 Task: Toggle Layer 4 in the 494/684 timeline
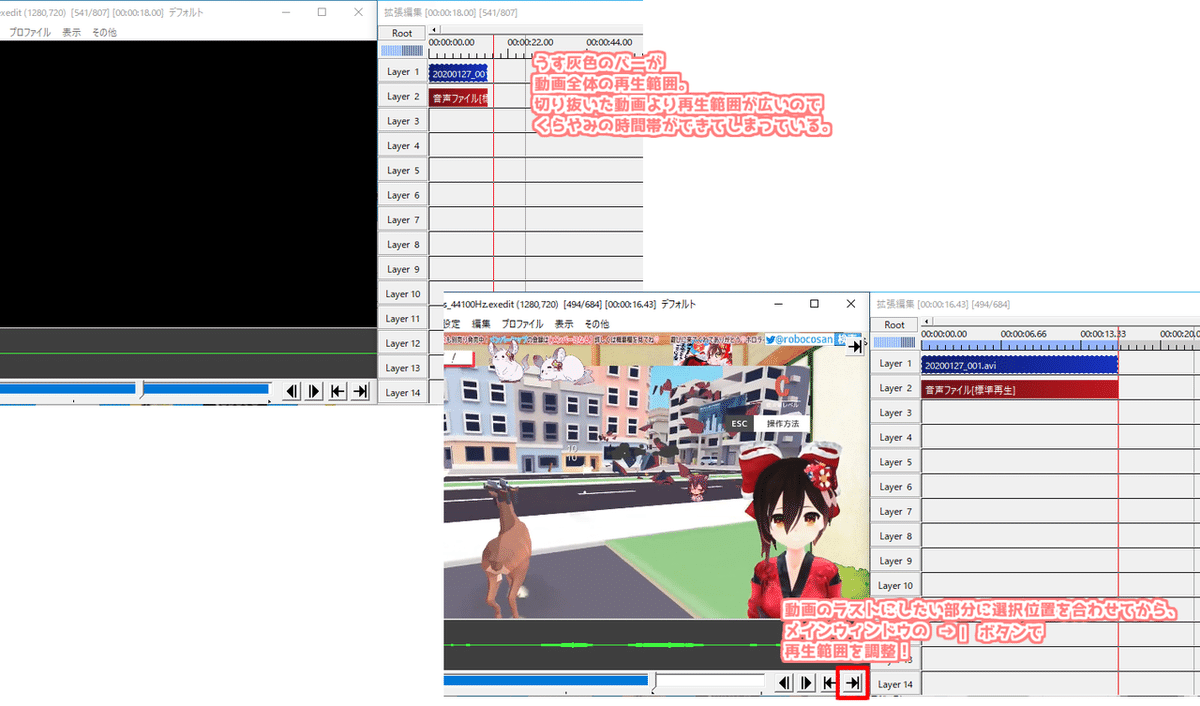coord(895,438)
